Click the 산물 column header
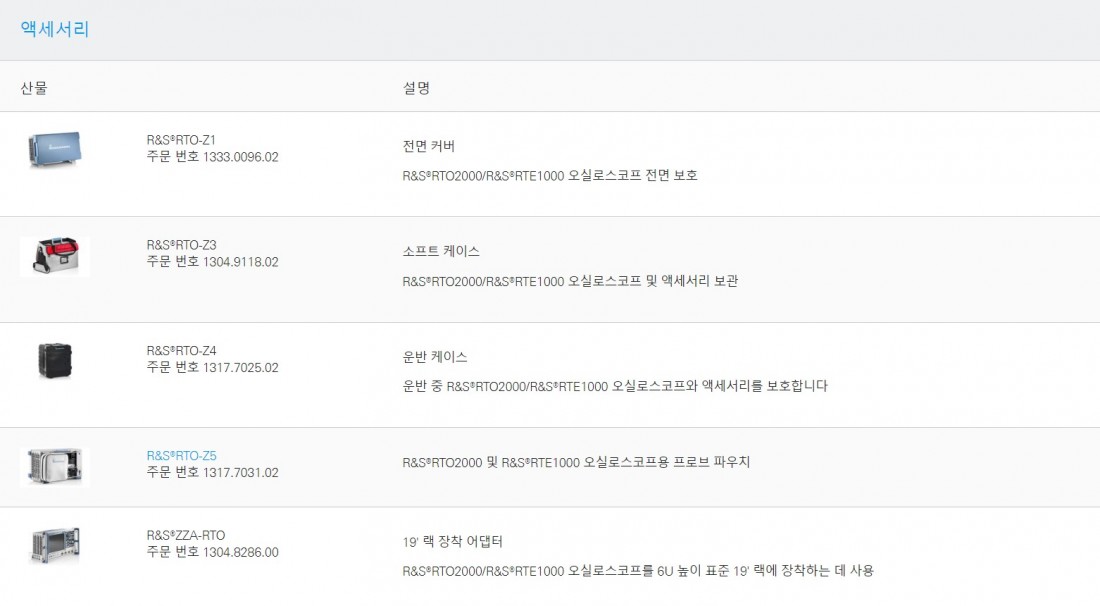 34,88
